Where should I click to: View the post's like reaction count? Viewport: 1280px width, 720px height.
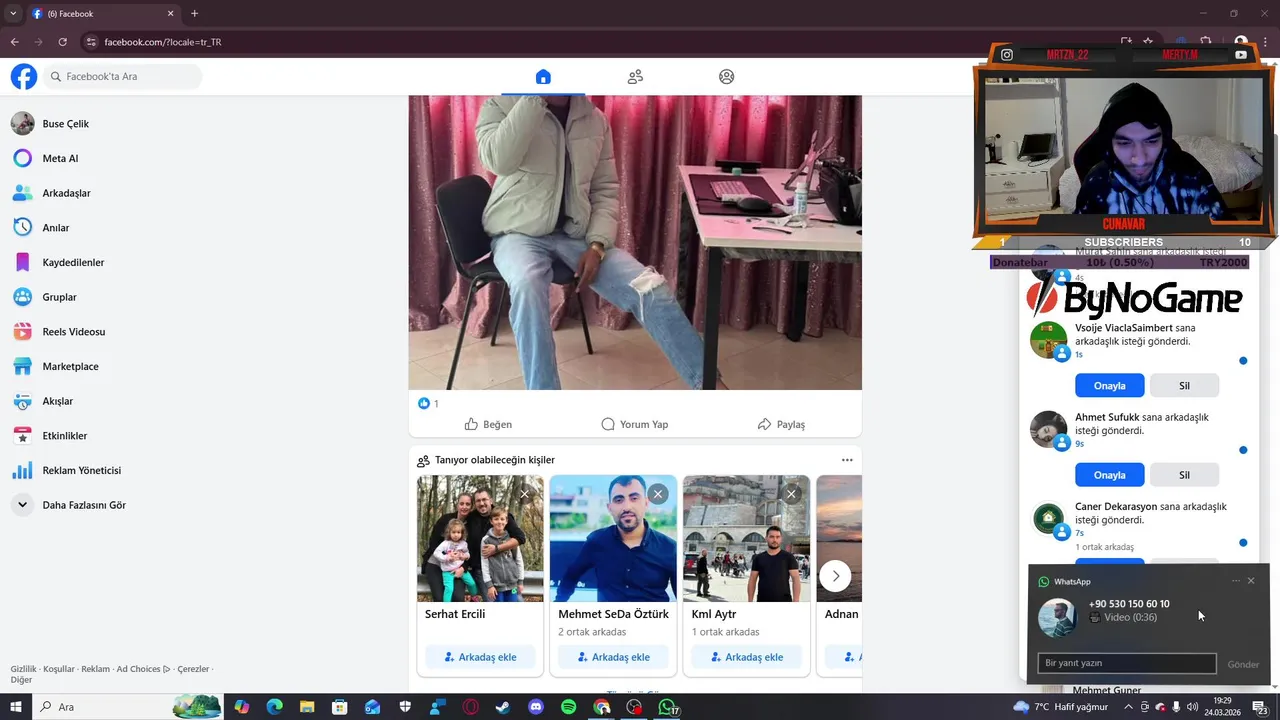[428, 403]
